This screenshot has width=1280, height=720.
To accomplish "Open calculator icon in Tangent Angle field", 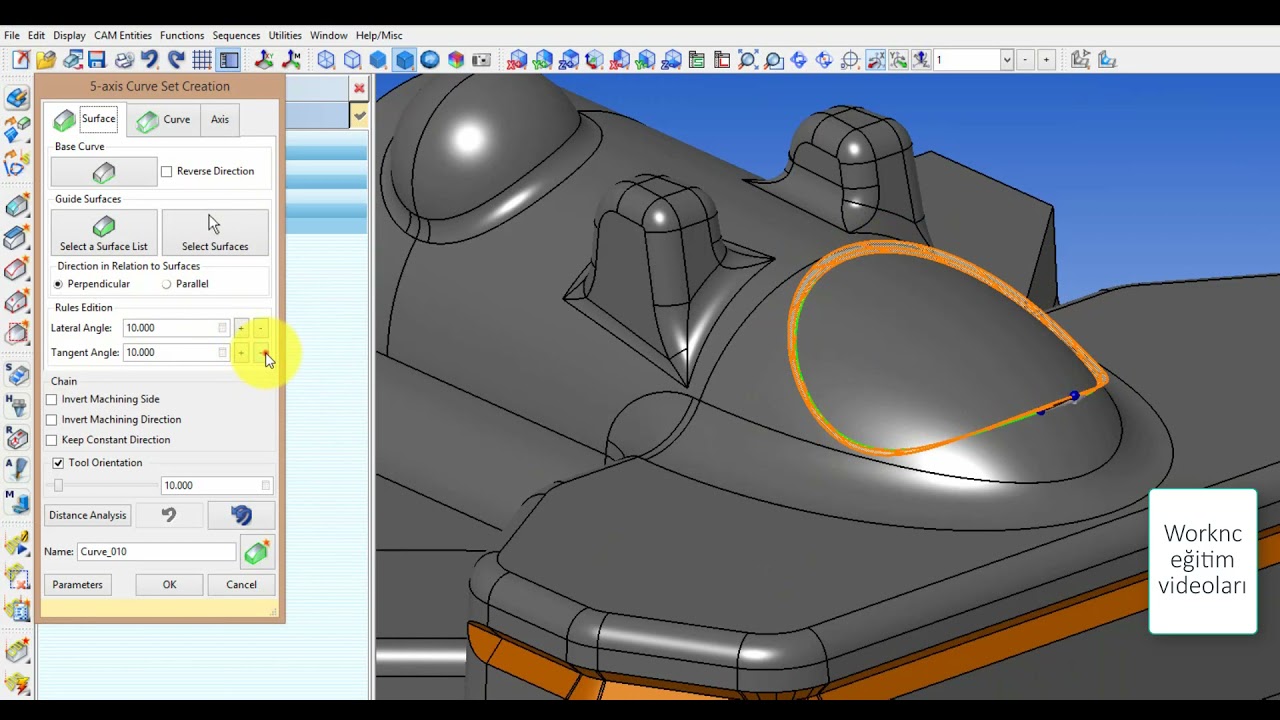I will [222, 352].
